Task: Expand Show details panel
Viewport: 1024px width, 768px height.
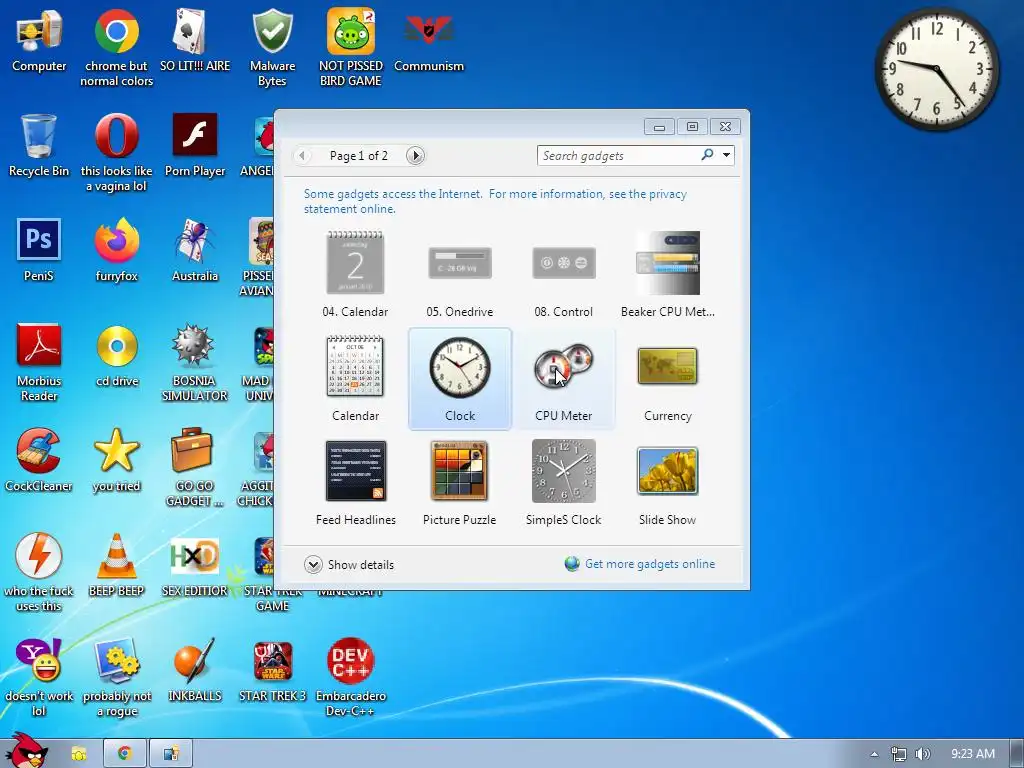Action: [x=349, y=564]
